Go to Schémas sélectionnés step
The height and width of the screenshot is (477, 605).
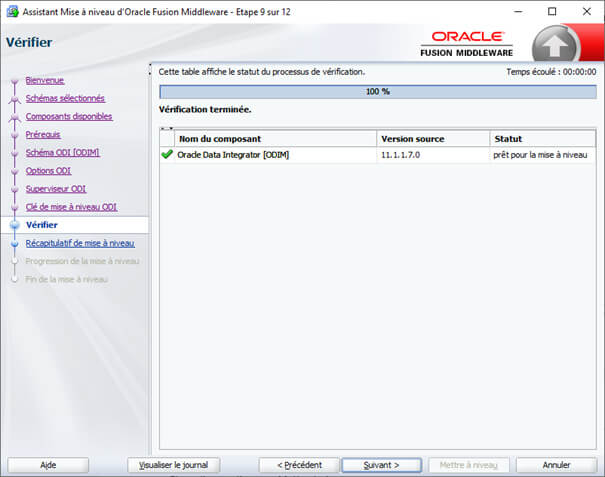tap(65, 98)
